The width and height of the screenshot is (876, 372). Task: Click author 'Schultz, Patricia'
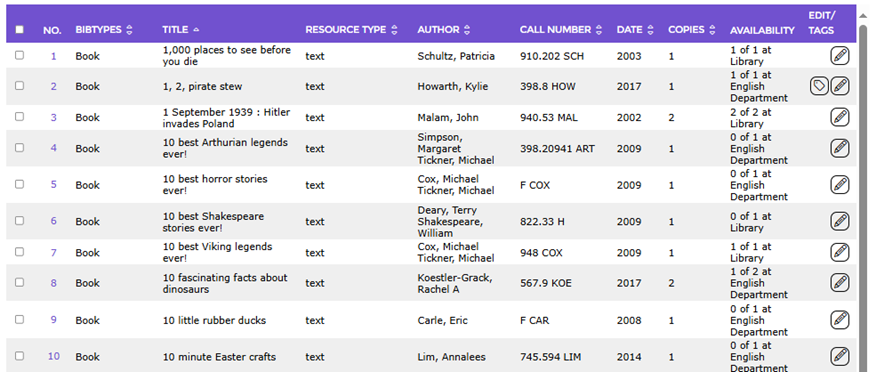[456, 56]
